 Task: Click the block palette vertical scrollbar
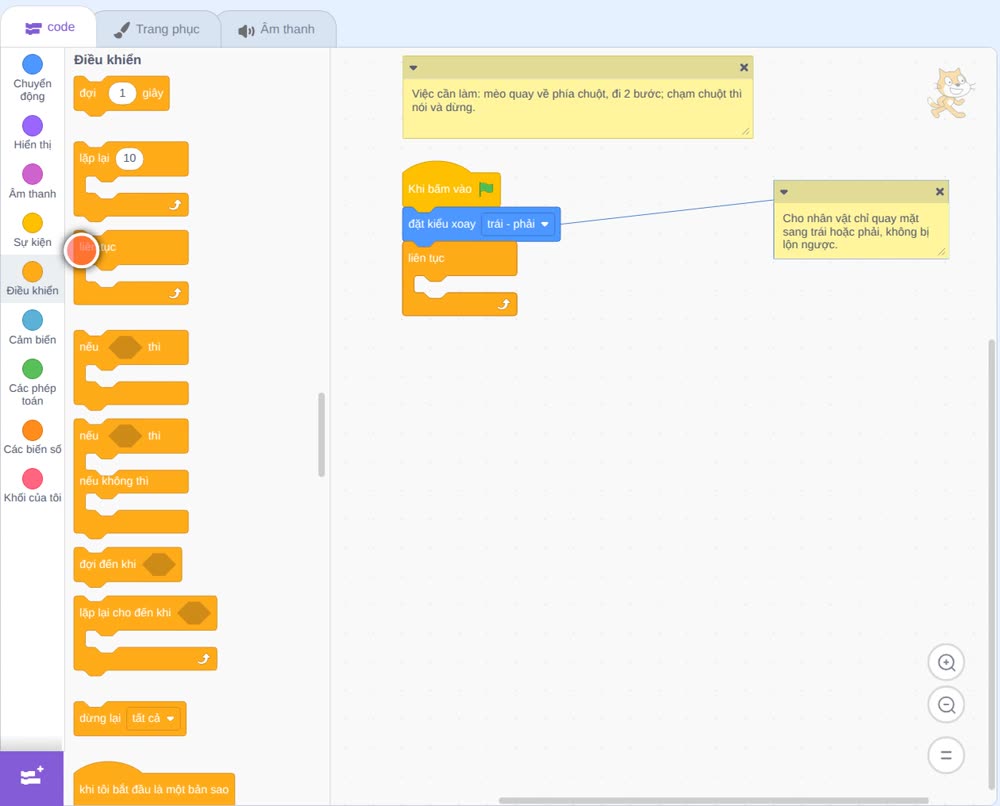[x=321, y=435]
